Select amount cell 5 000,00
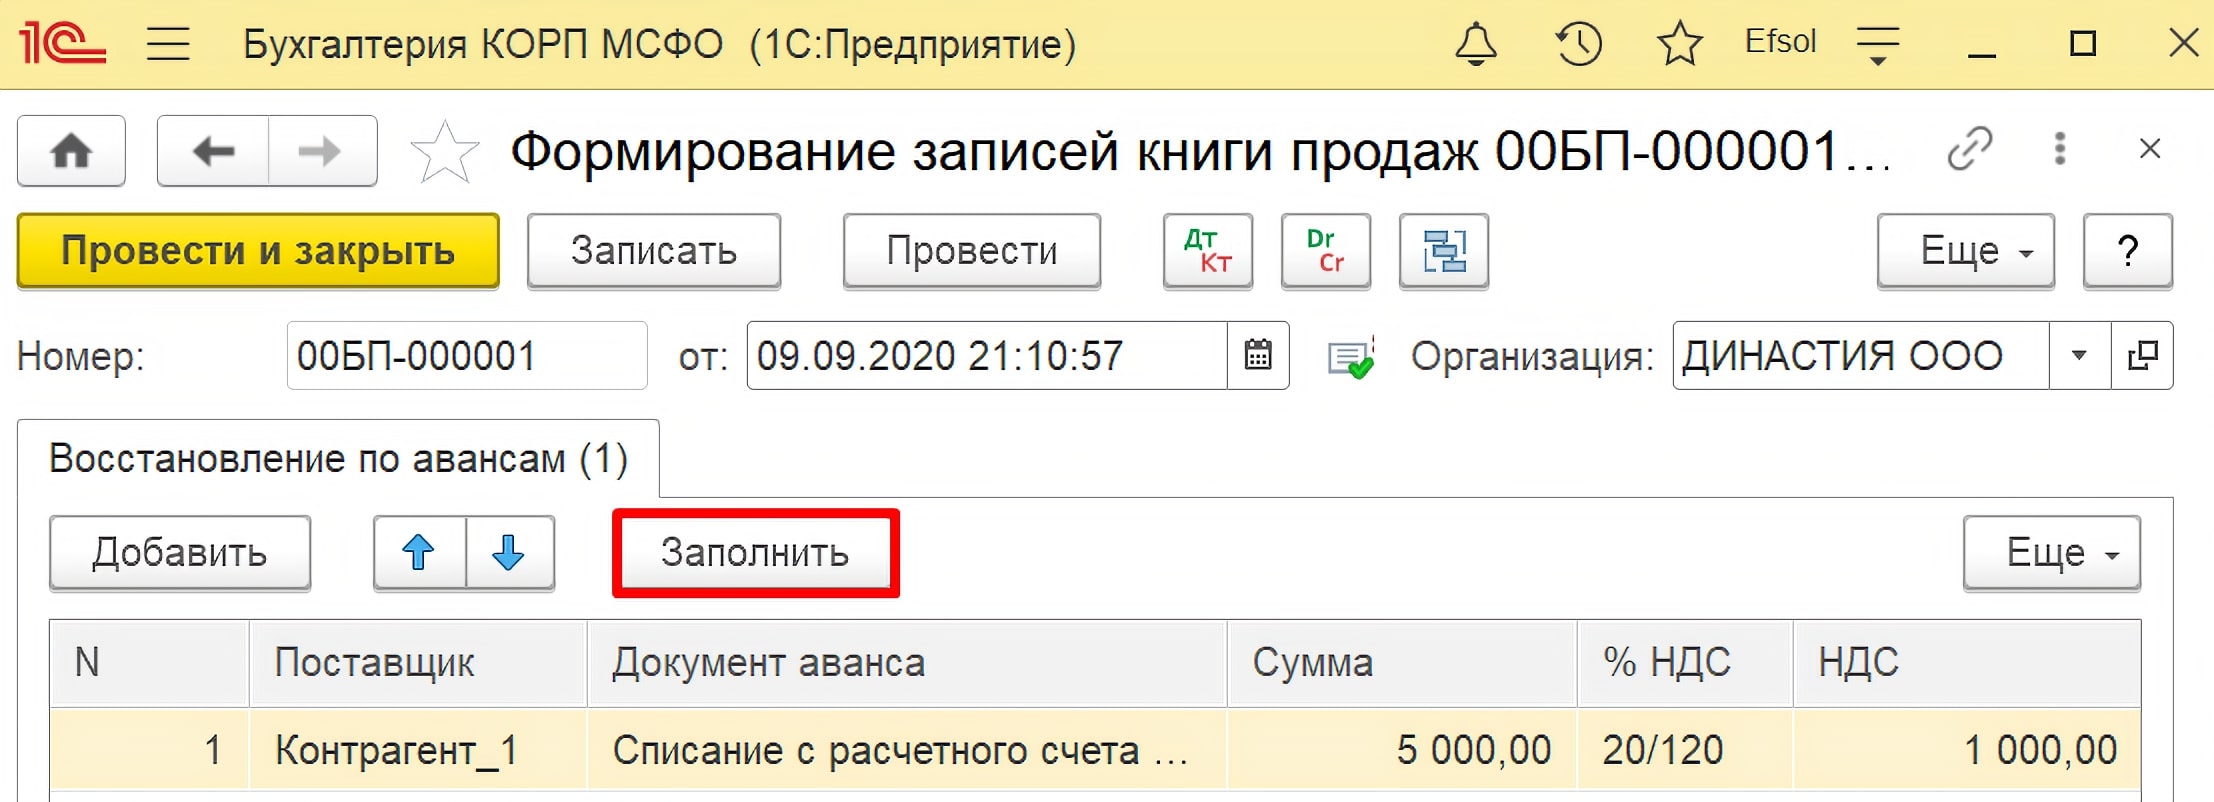This screenshot has width=2214, height=802. pos(1402,750)
